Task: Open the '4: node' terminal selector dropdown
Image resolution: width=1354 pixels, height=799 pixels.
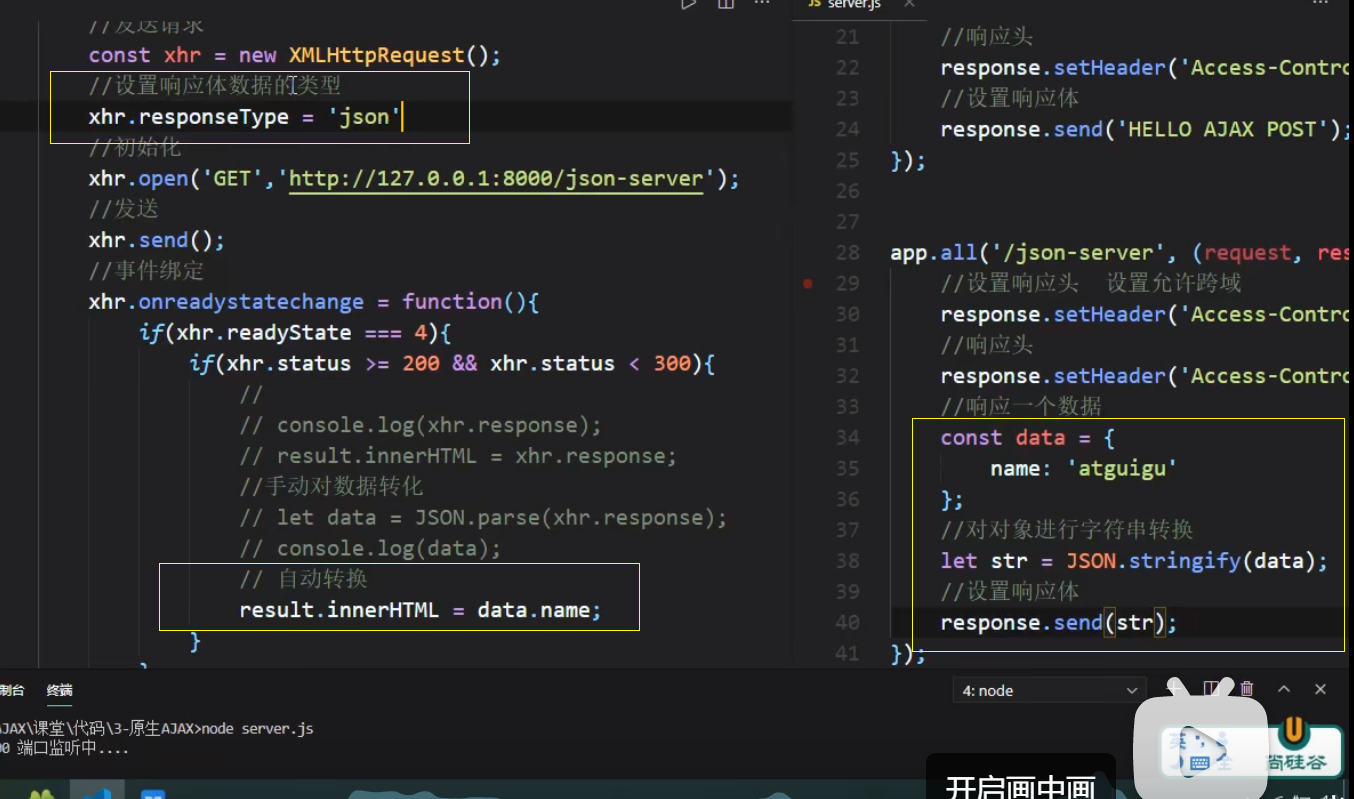Action: [x=1050, y=690]
